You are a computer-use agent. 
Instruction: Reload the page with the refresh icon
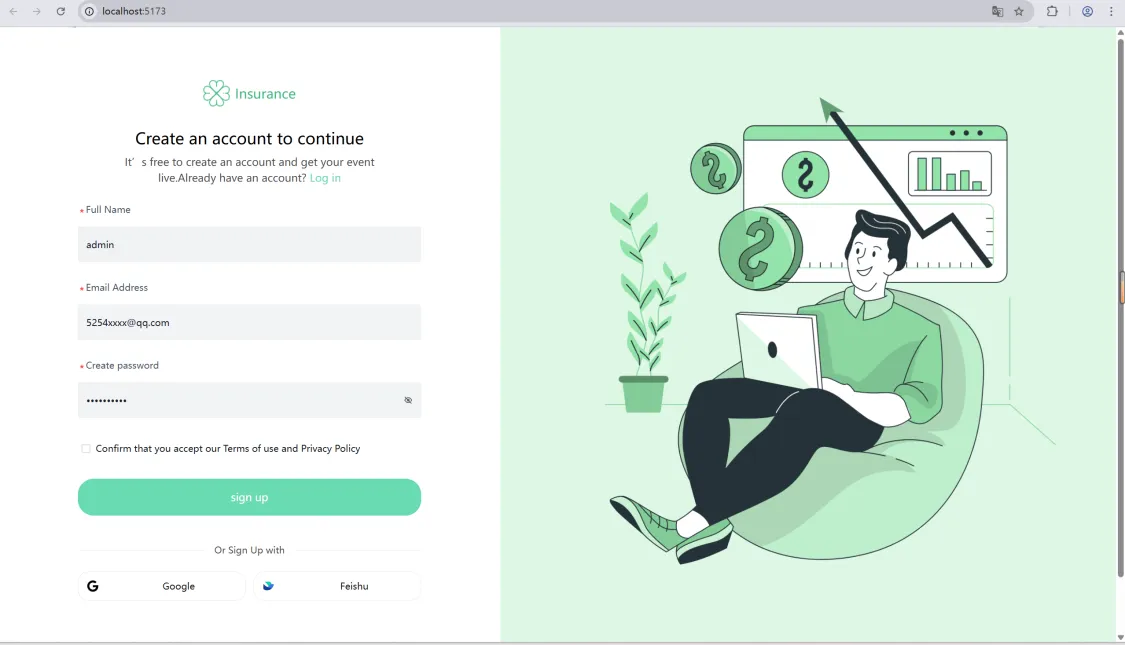click(61, 11)
